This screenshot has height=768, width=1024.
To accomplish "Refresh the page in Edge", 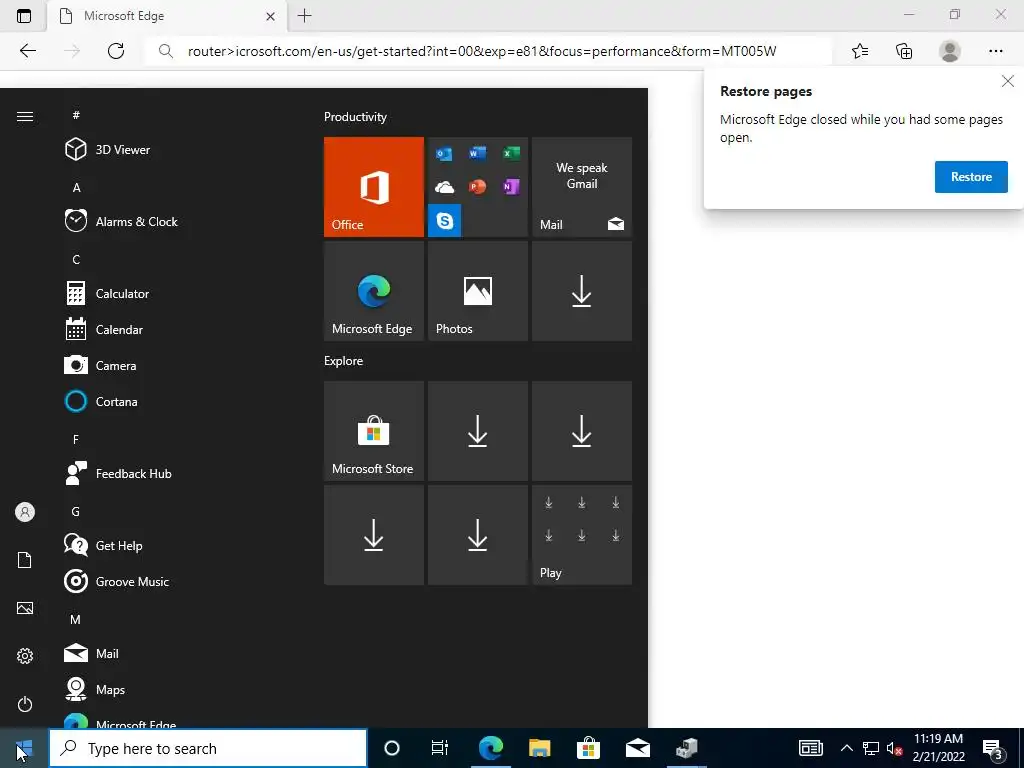I will (x=116, y=51).
